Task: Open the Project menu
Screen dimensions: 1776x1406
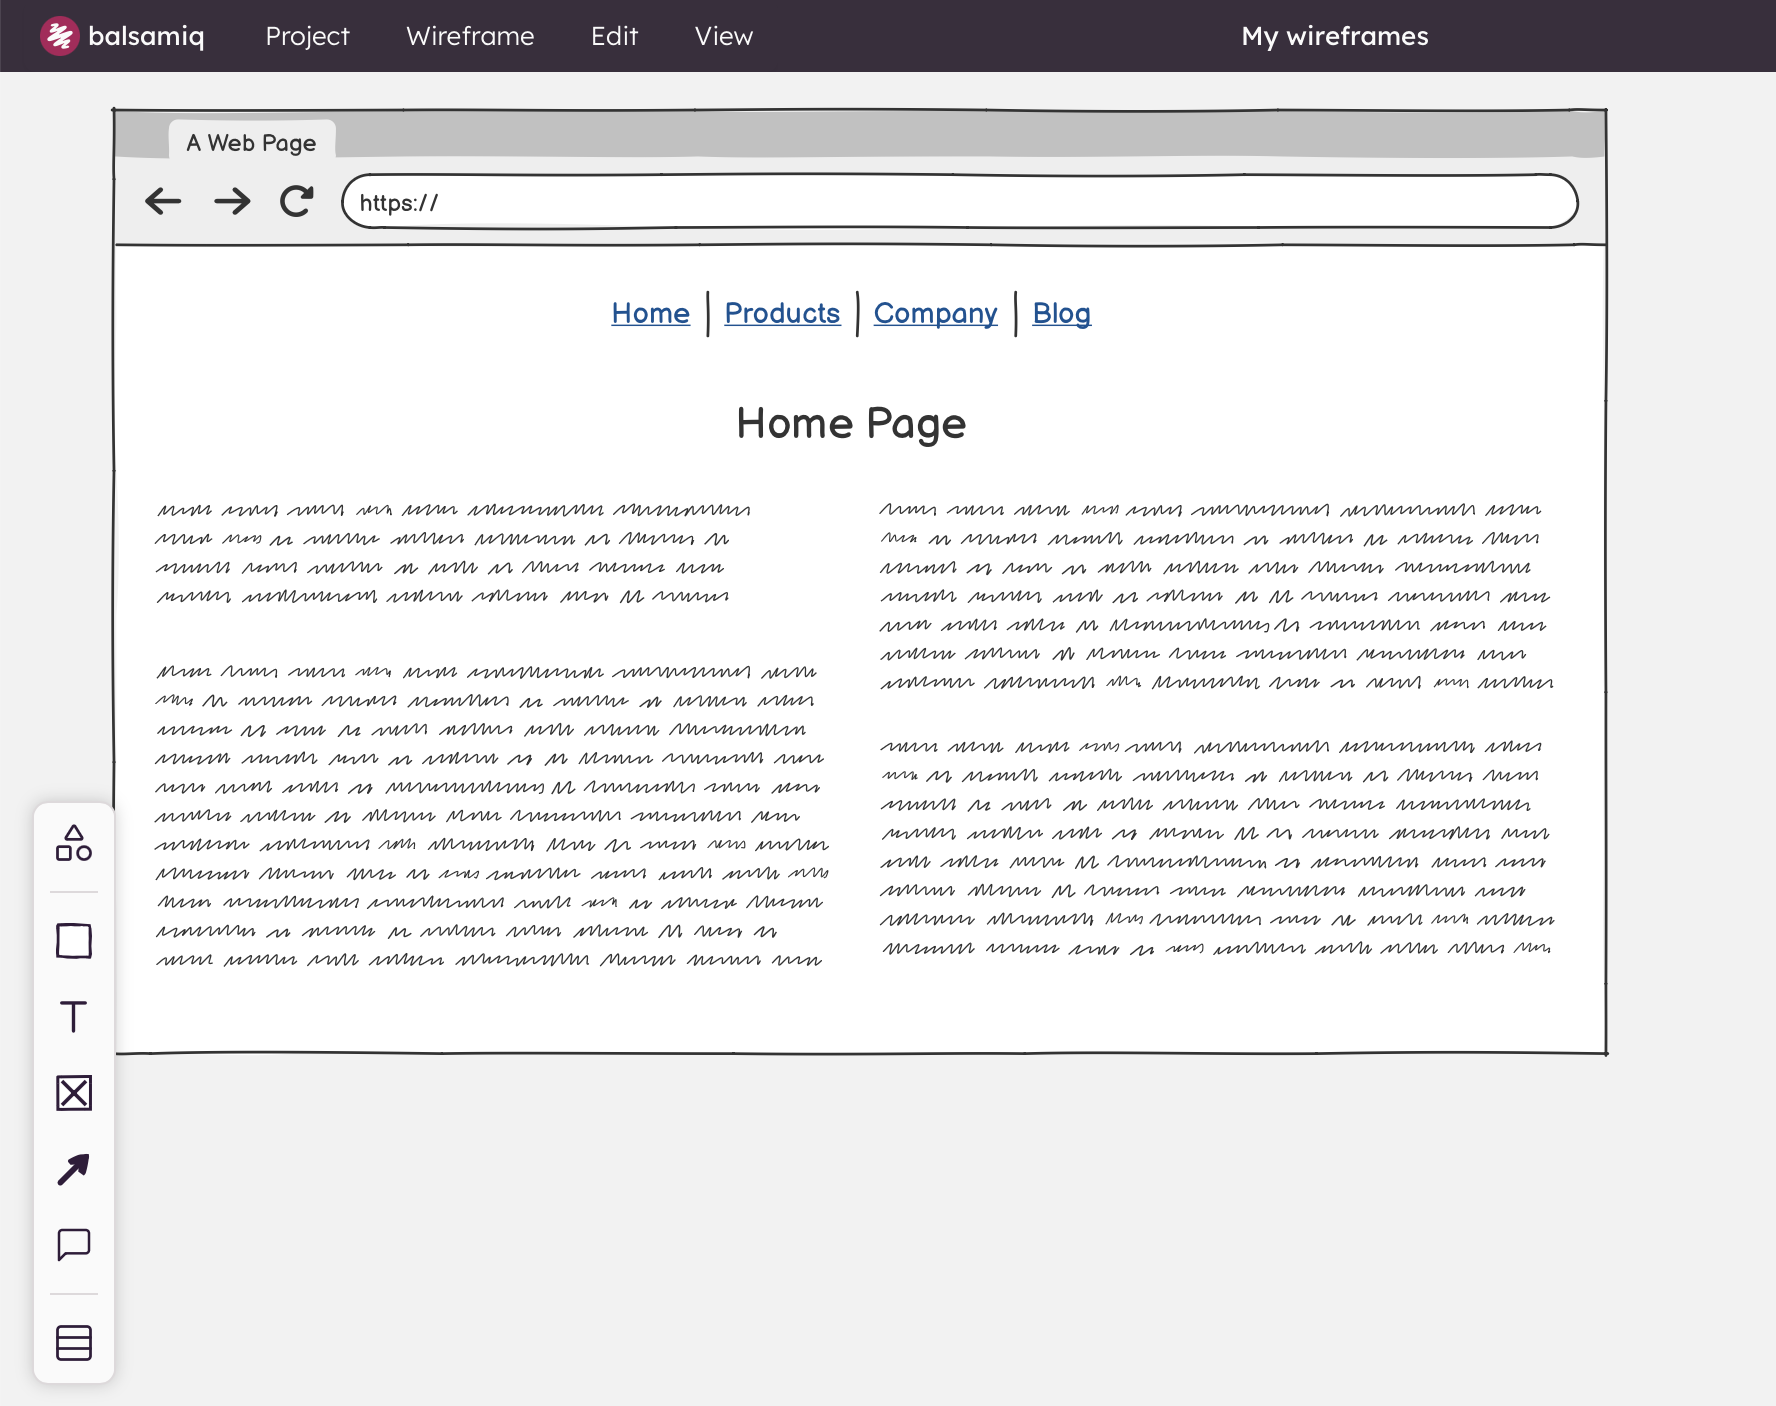Action: (x=307, y=36)
